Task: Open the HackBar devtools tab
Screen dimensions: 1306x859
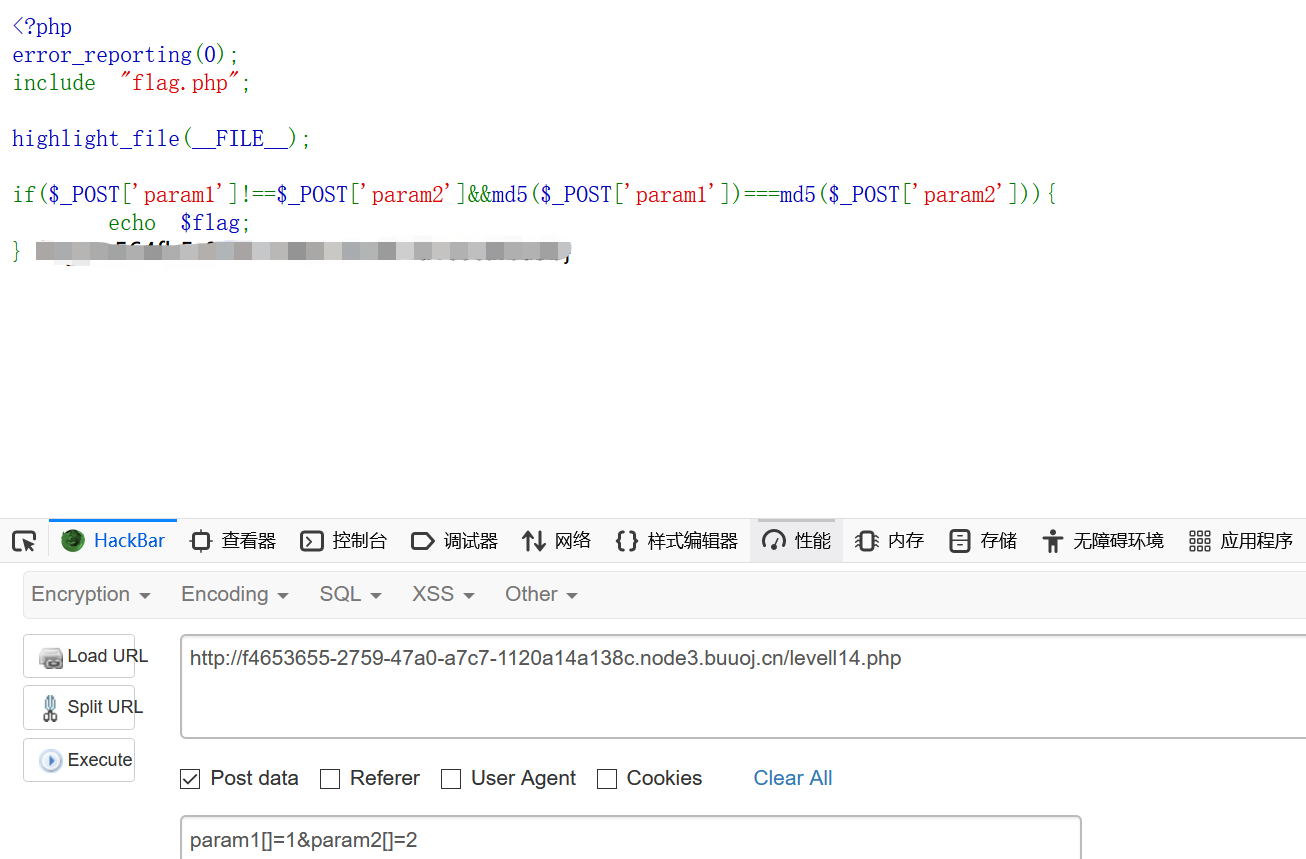Action: tap(113, 541)
